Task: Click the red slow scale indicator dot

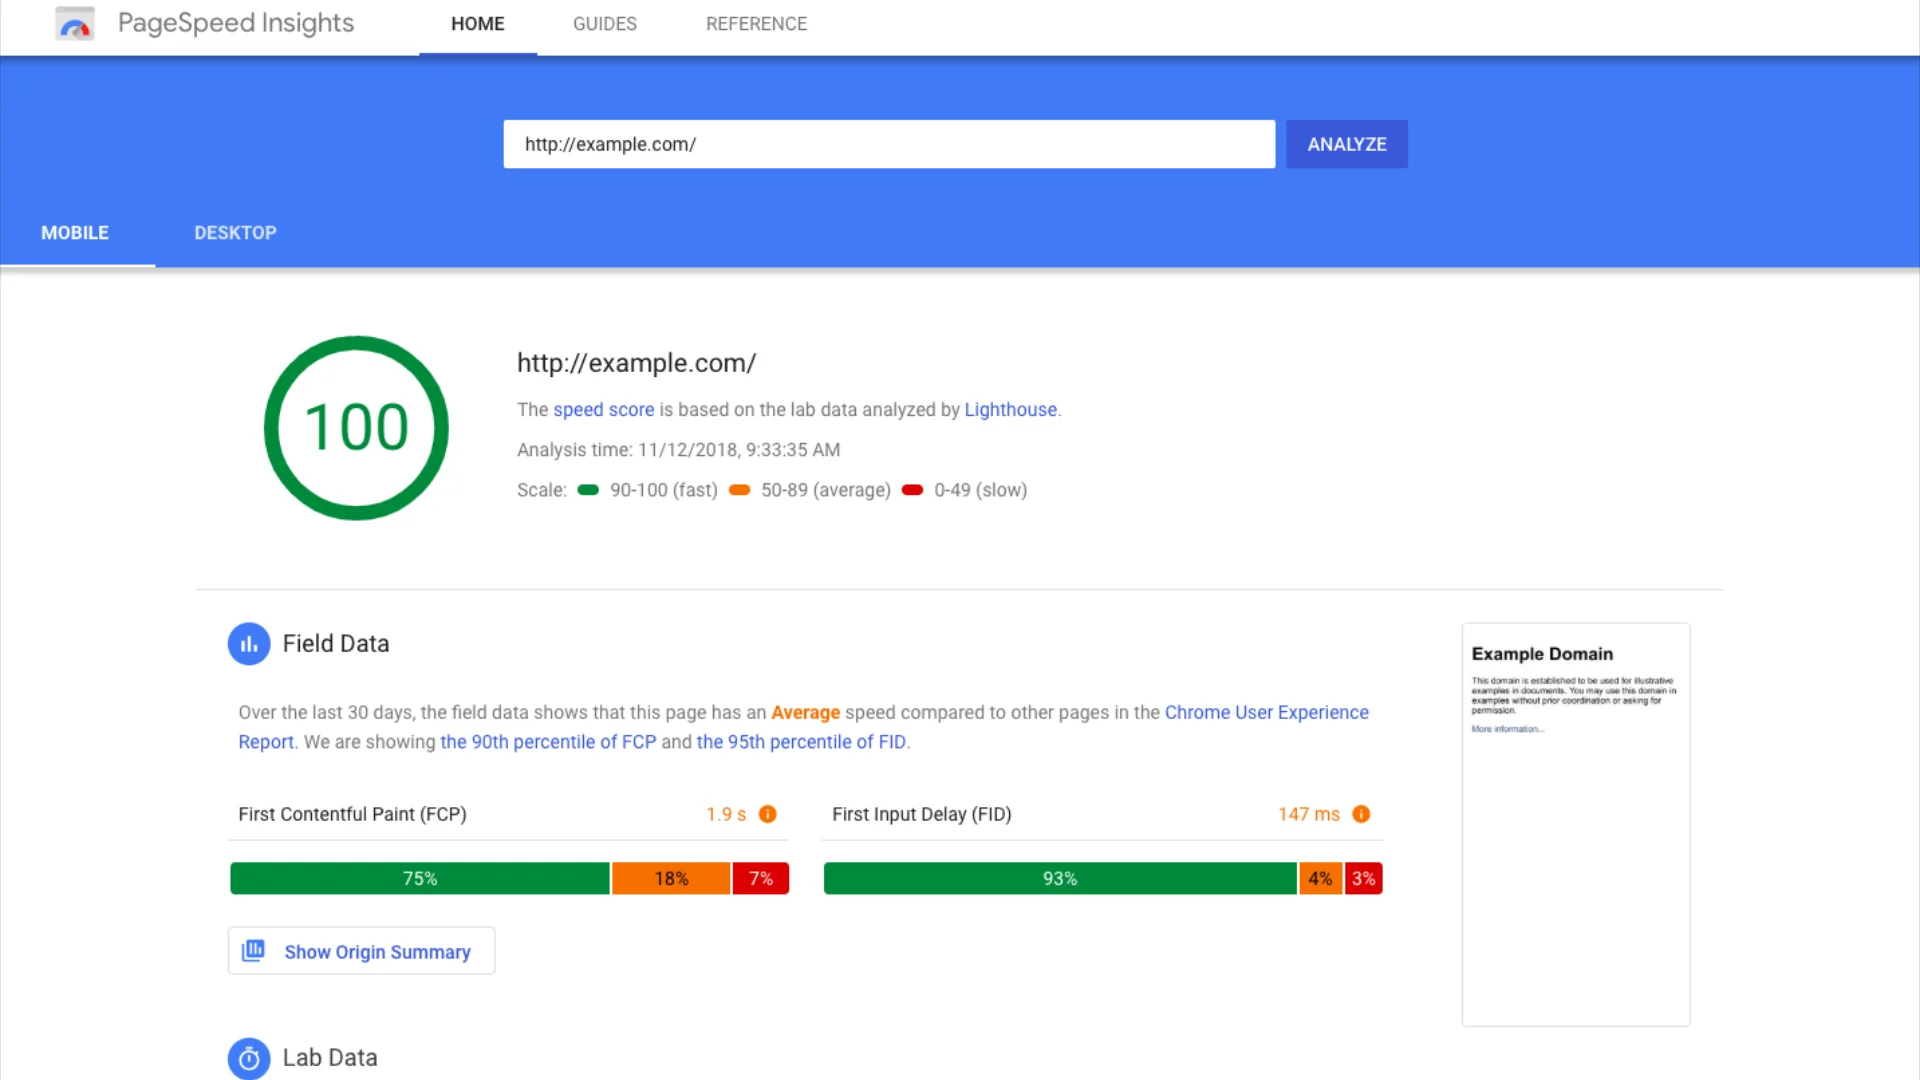Action: click(911, 490)
